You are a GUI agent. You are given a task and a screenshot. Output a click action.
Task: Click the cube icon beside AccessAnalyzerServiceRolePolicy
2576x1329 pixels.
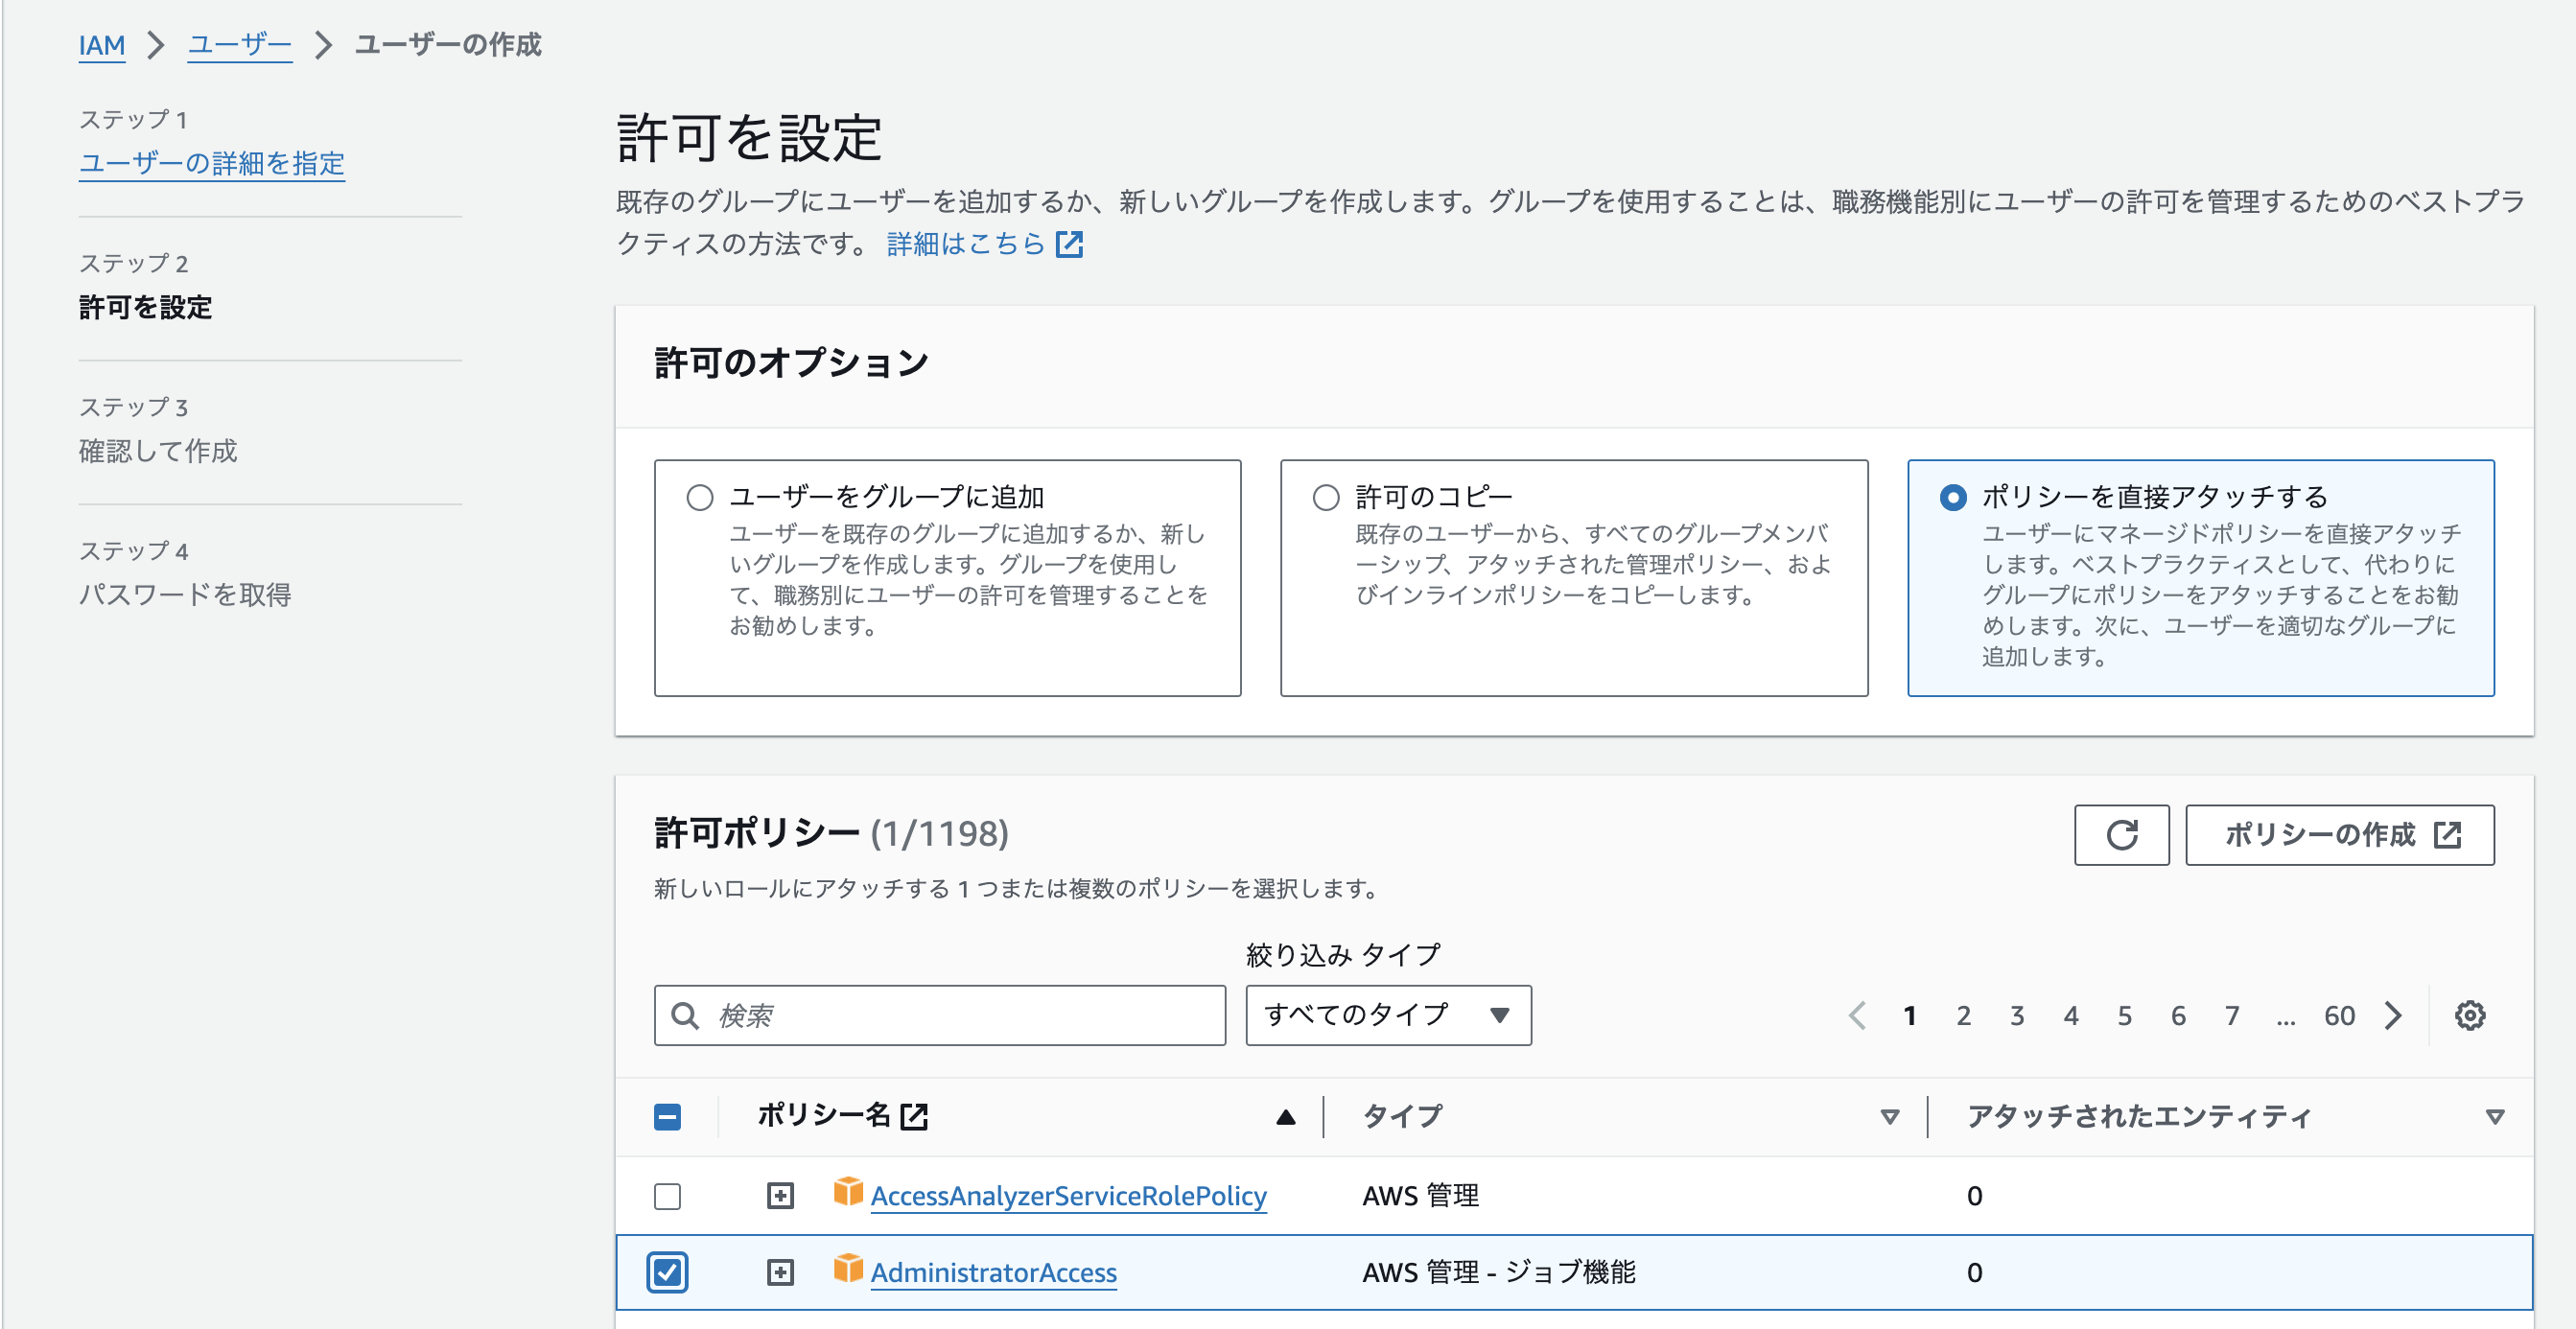tap(847, 1194)
